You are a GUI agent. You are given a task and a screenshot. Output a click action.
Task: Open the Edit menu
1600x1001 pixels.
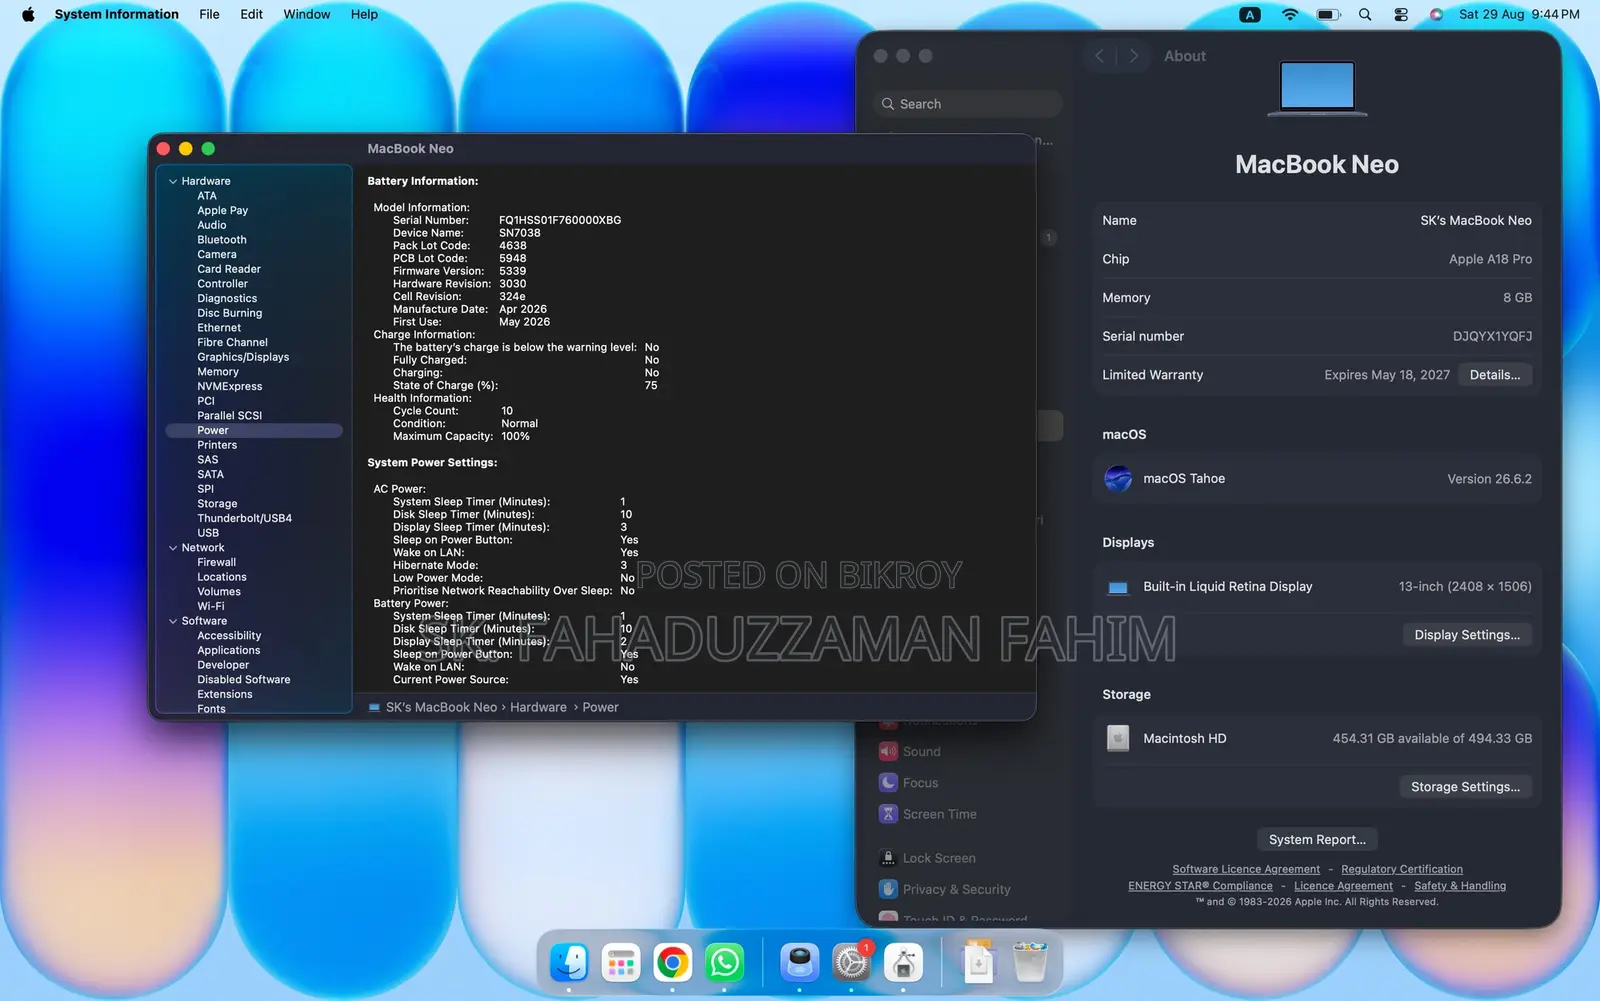click(x=251, y=14)
